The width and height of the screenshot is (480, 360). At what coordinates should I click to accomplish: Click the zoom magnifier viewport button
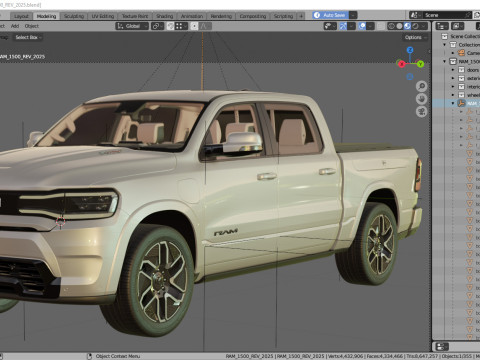click(421, 86)
